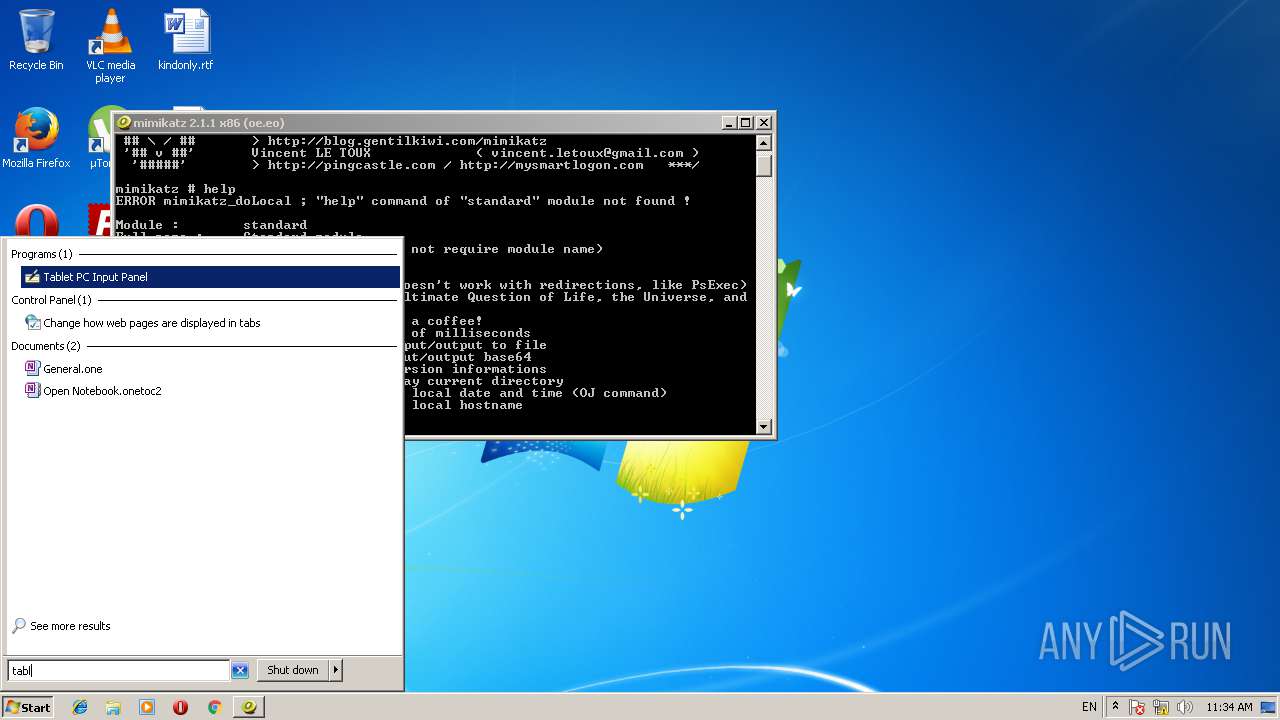The image size is (1280, 720).
Task: Open the volume speaker tray icon
Action: [x=1185, y=707]
